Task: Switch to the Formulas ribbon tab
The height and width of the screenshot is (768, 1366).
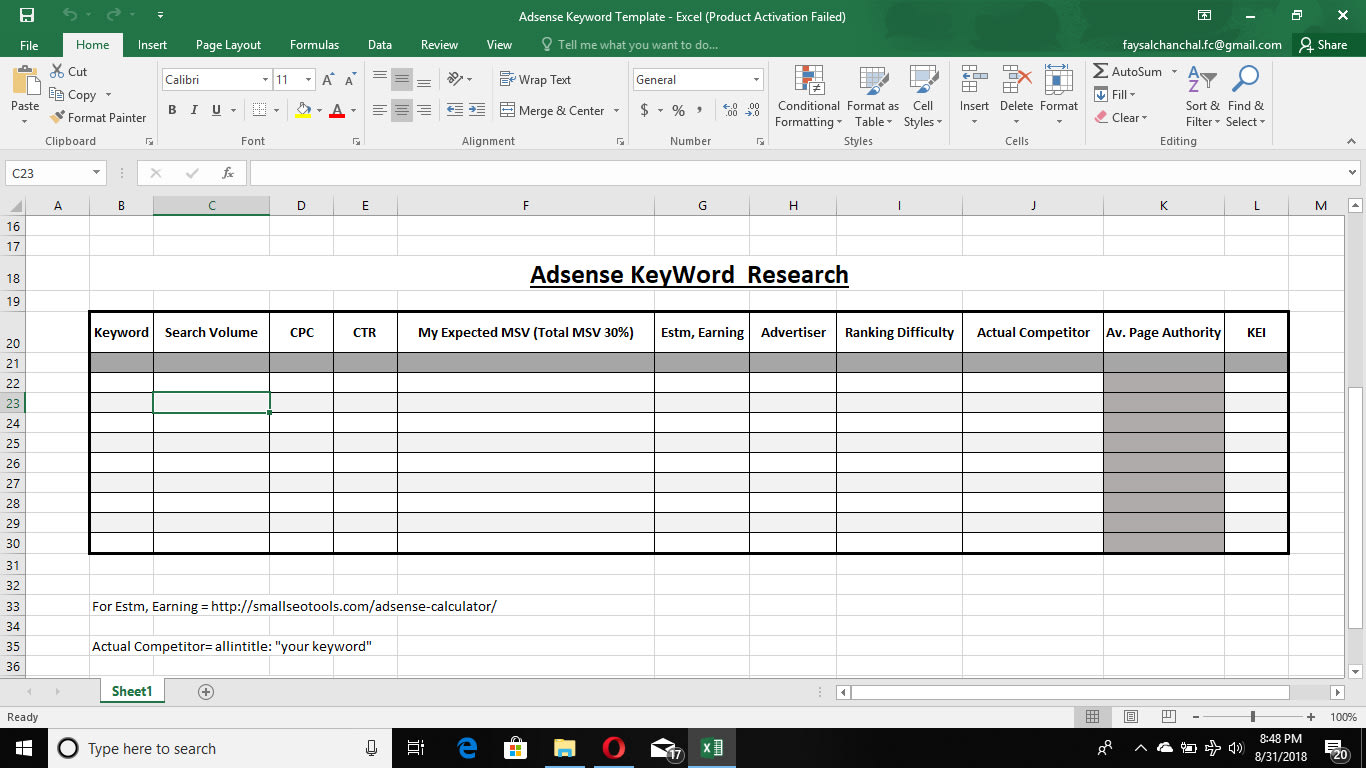Action: (x=314, y=44)
